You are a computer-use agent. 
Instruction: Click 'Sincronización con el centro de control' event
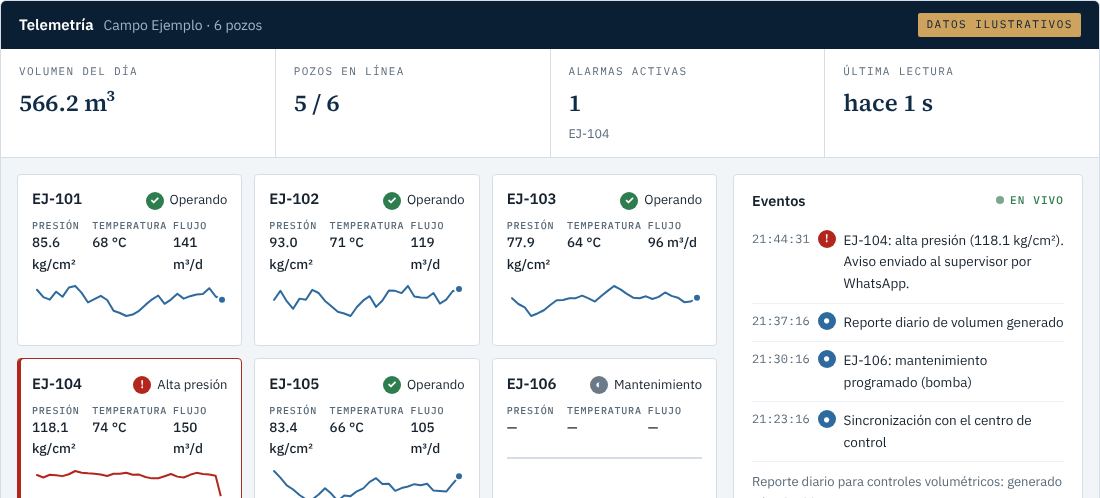937,431
